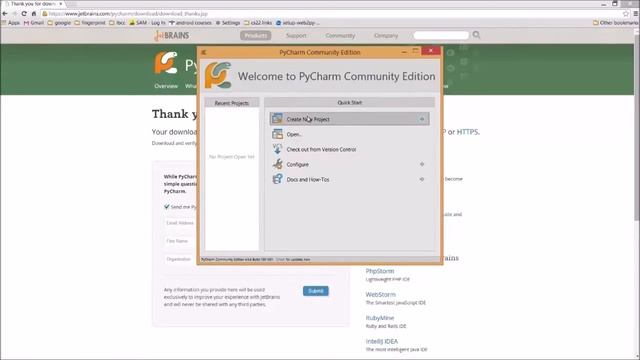Screen dimensions: 640x360
Task: Click the Configure wrench icon
Action: (x=278, y=164)
